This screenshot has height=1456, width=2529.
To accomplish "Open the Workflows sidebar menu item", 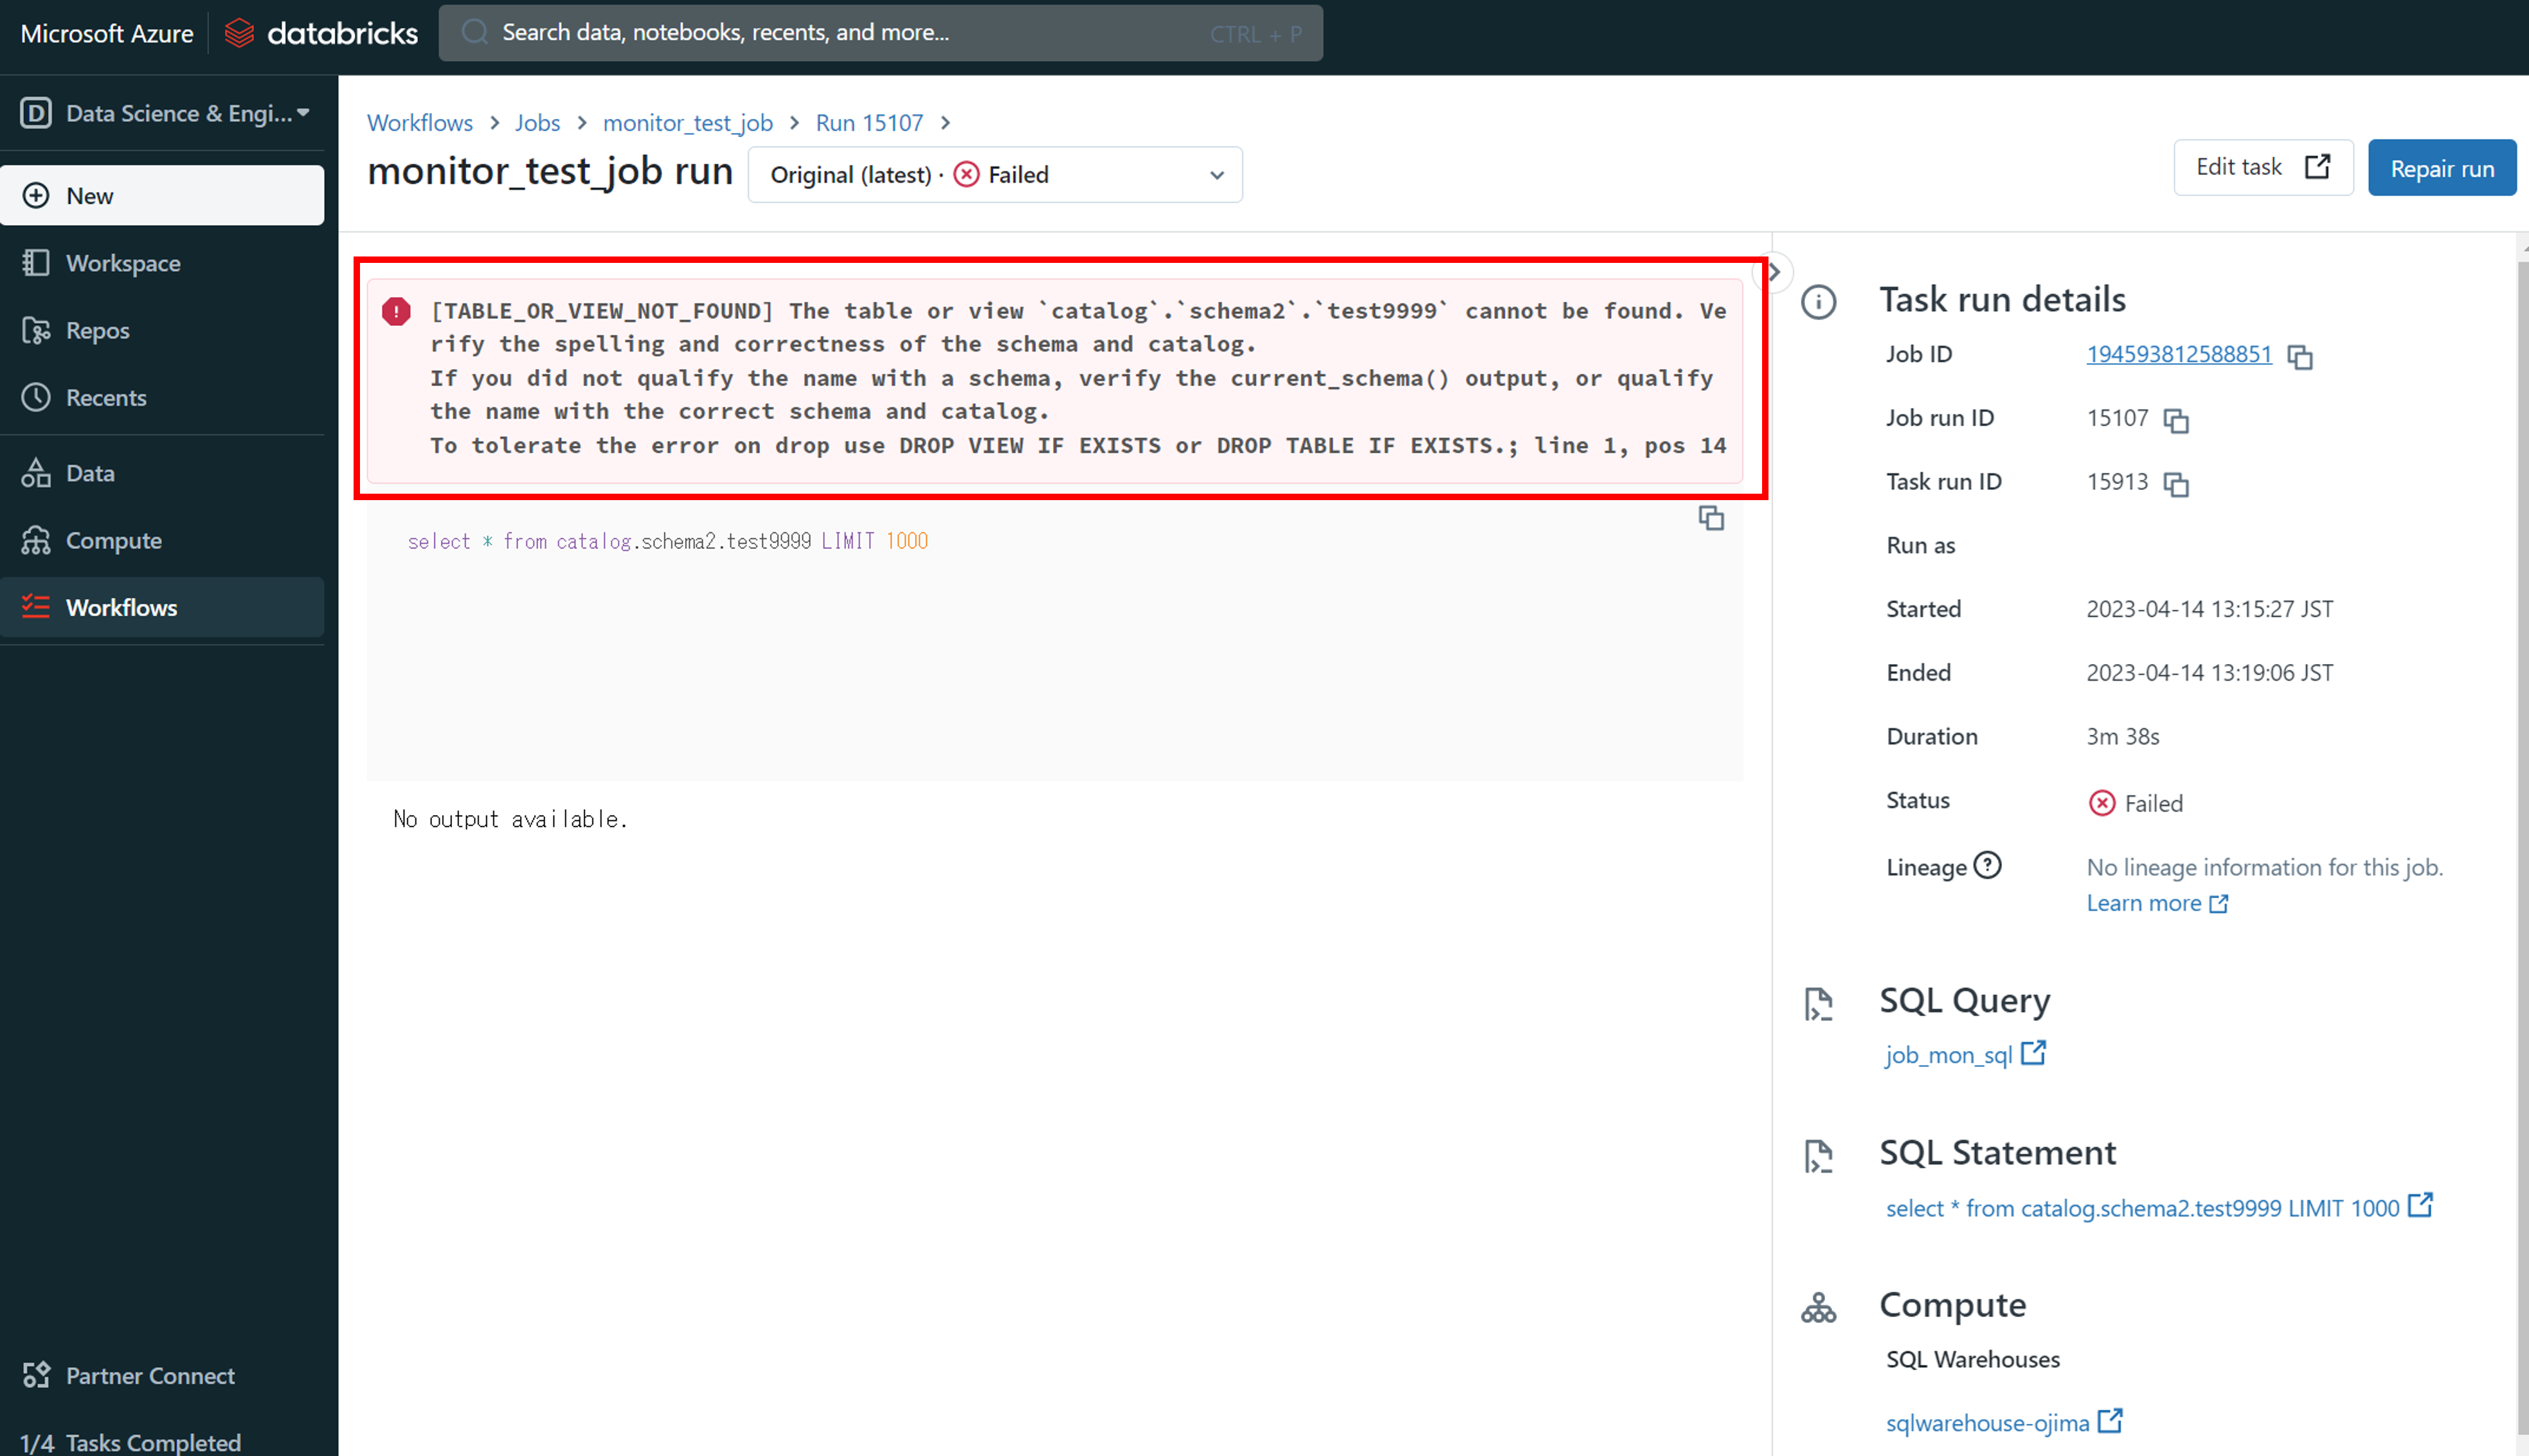I will coord(121,607).
